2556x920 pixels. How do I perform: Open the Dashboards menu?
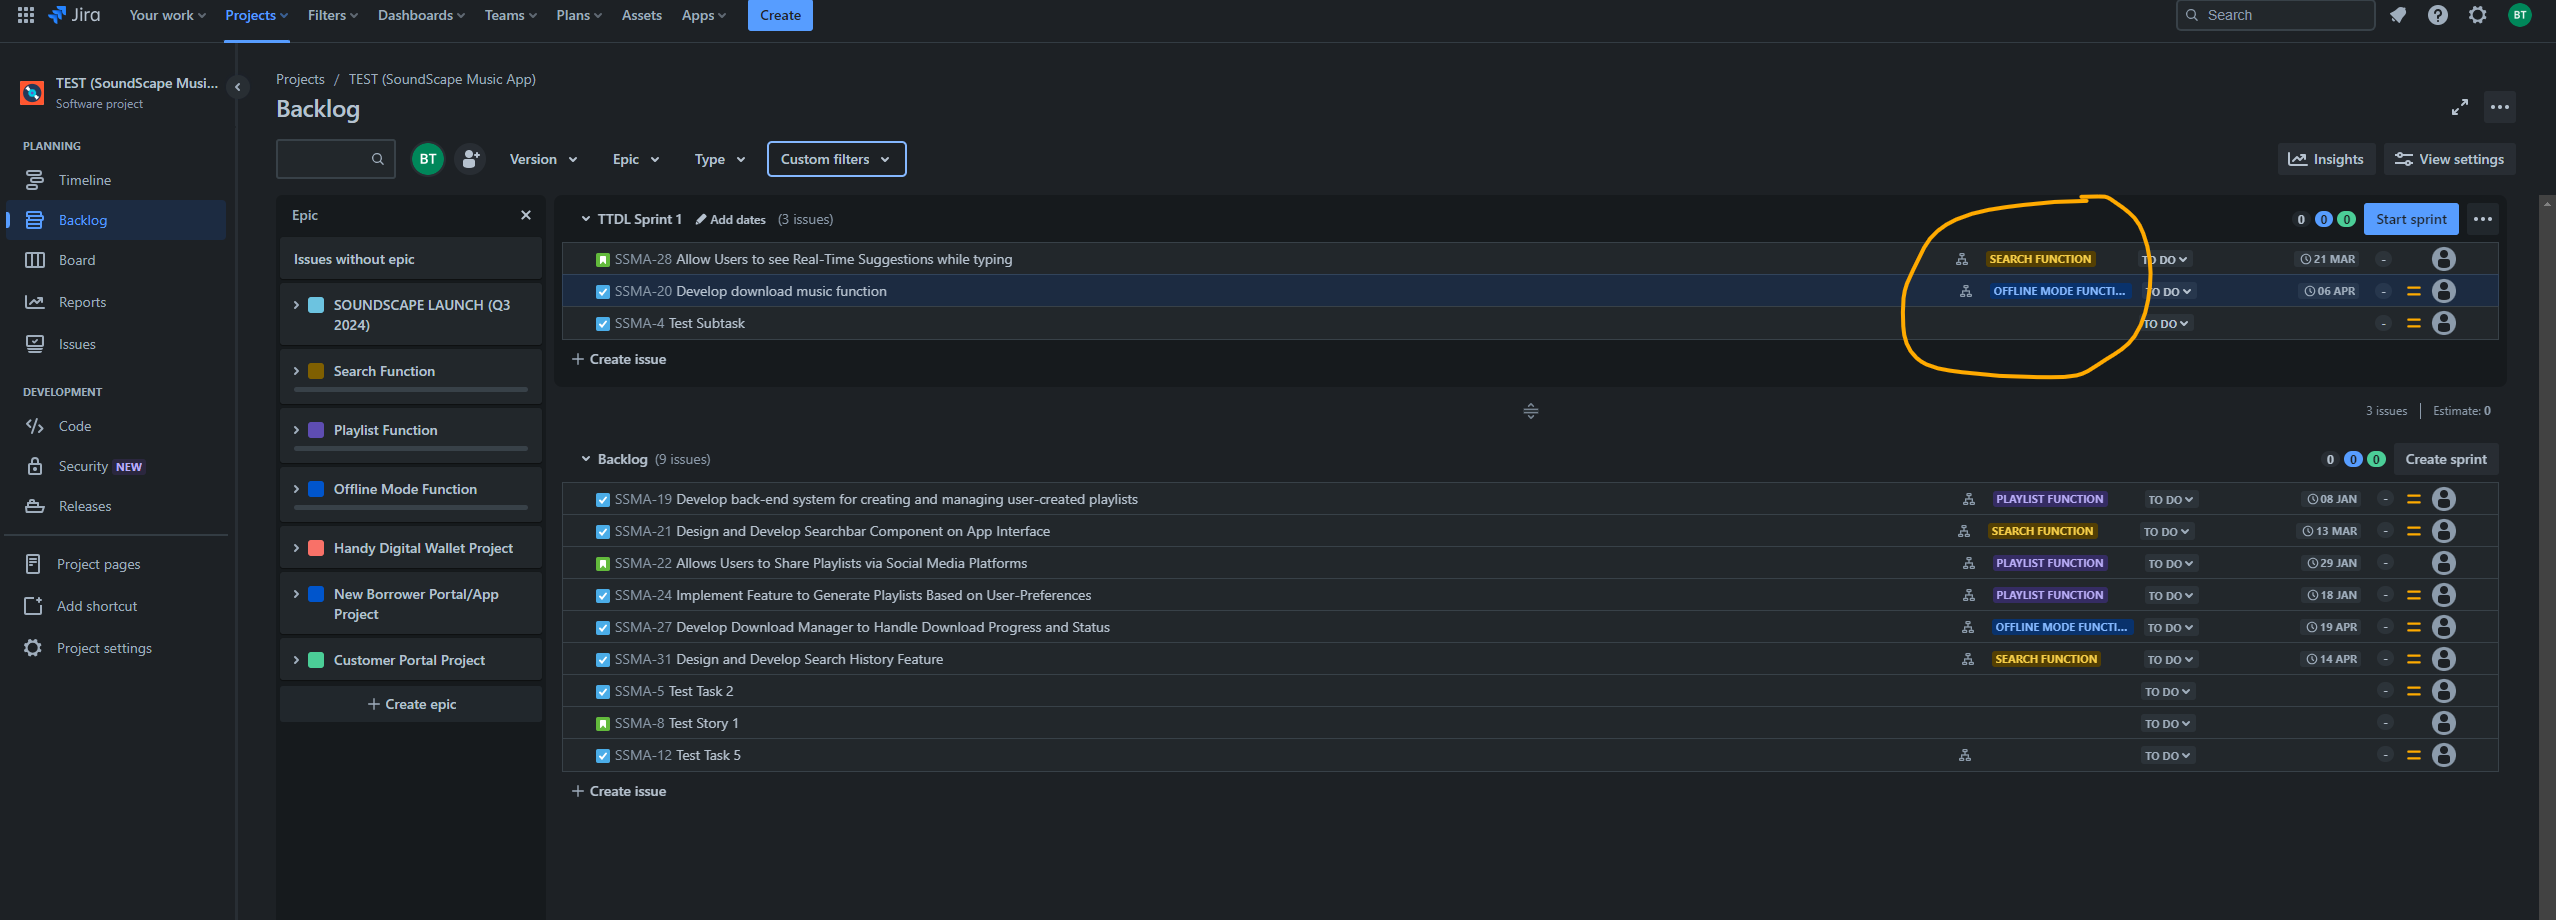(421, 15)
